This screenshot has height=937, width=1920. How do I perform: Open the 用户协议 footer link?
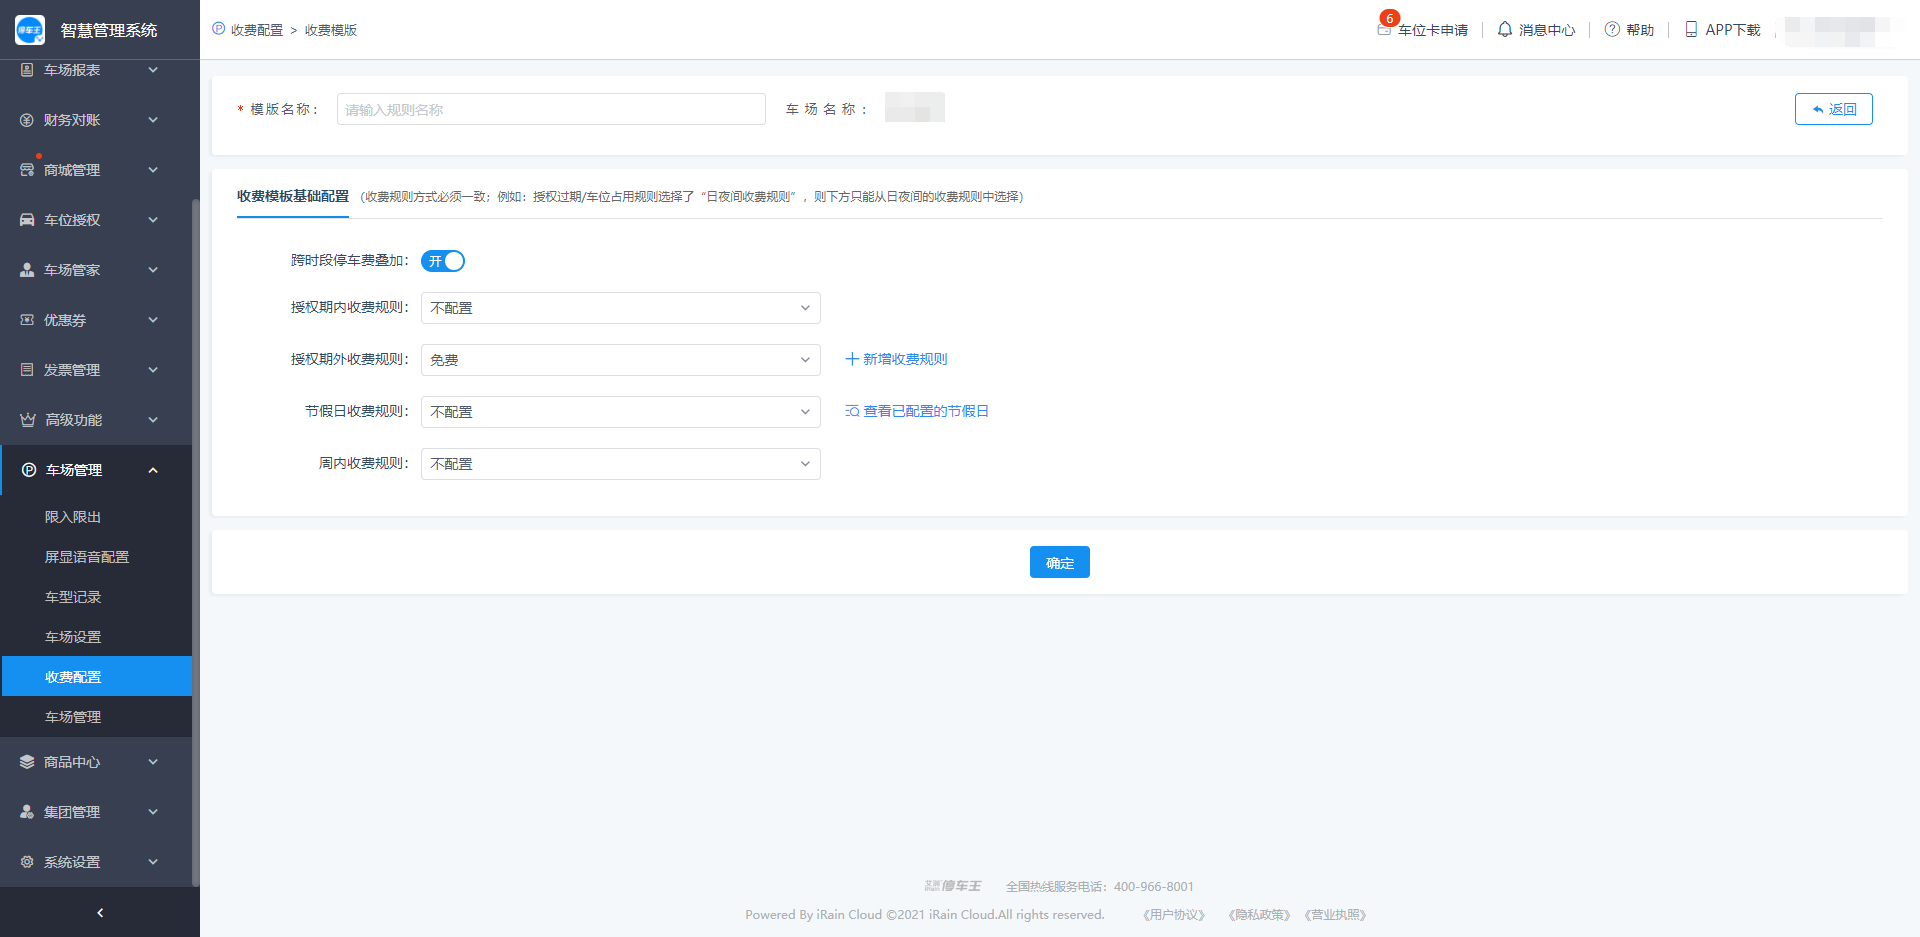coord(1174,915)
